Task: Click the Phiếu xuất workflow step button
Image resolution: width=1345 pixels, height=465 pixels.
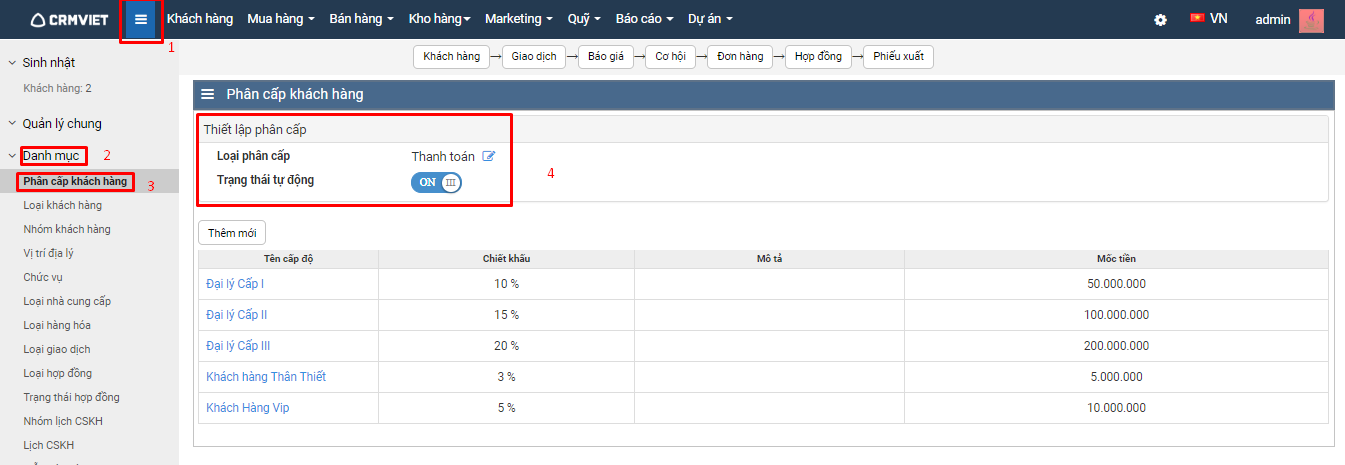Action: pyautogui.click(x=898, y=56)
